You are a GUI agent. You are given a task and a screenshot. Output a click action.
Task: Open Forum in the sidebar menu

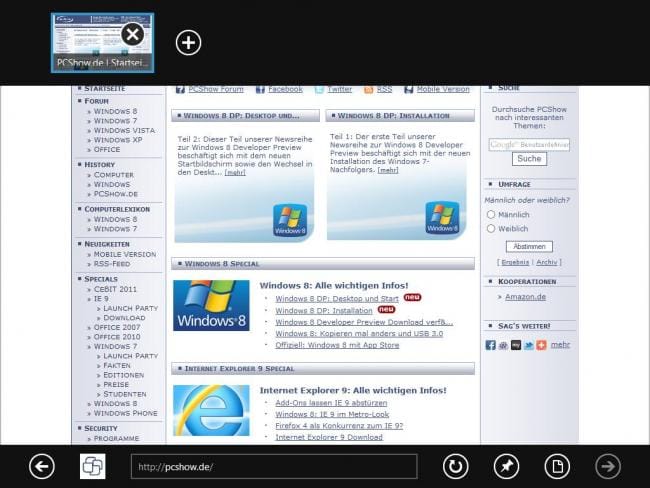tap(96, 101)
